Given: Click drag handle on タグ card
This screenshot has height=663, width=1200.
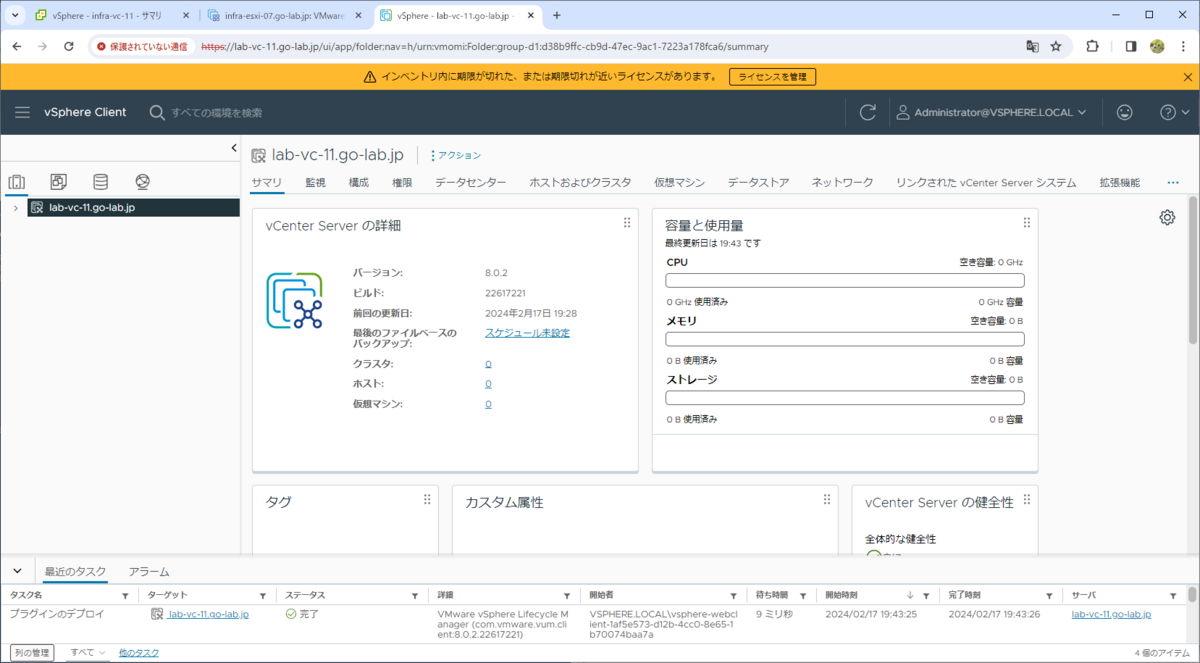Looking at the screenshot, I should (427, 499).
